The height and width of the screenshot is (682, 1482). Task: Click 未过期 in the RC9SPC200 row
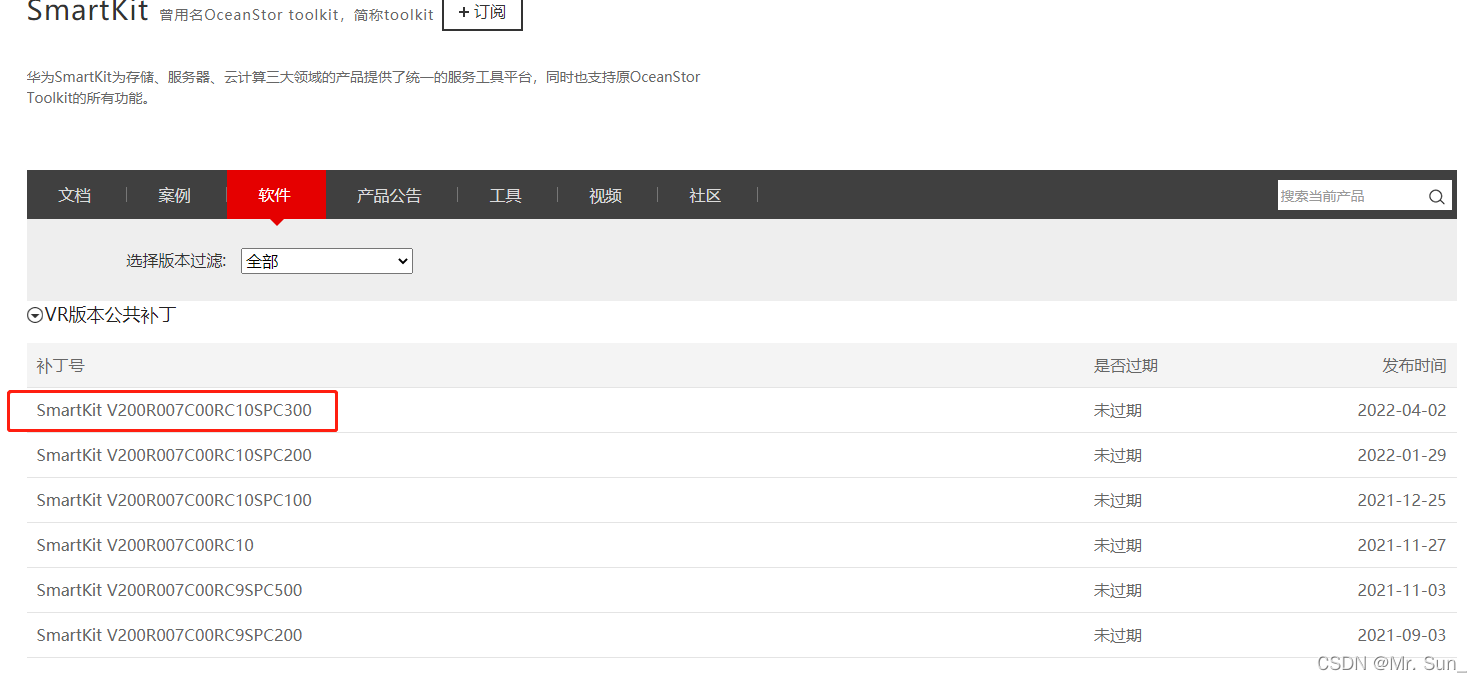pyautogui.click(x=1118, y=635)
